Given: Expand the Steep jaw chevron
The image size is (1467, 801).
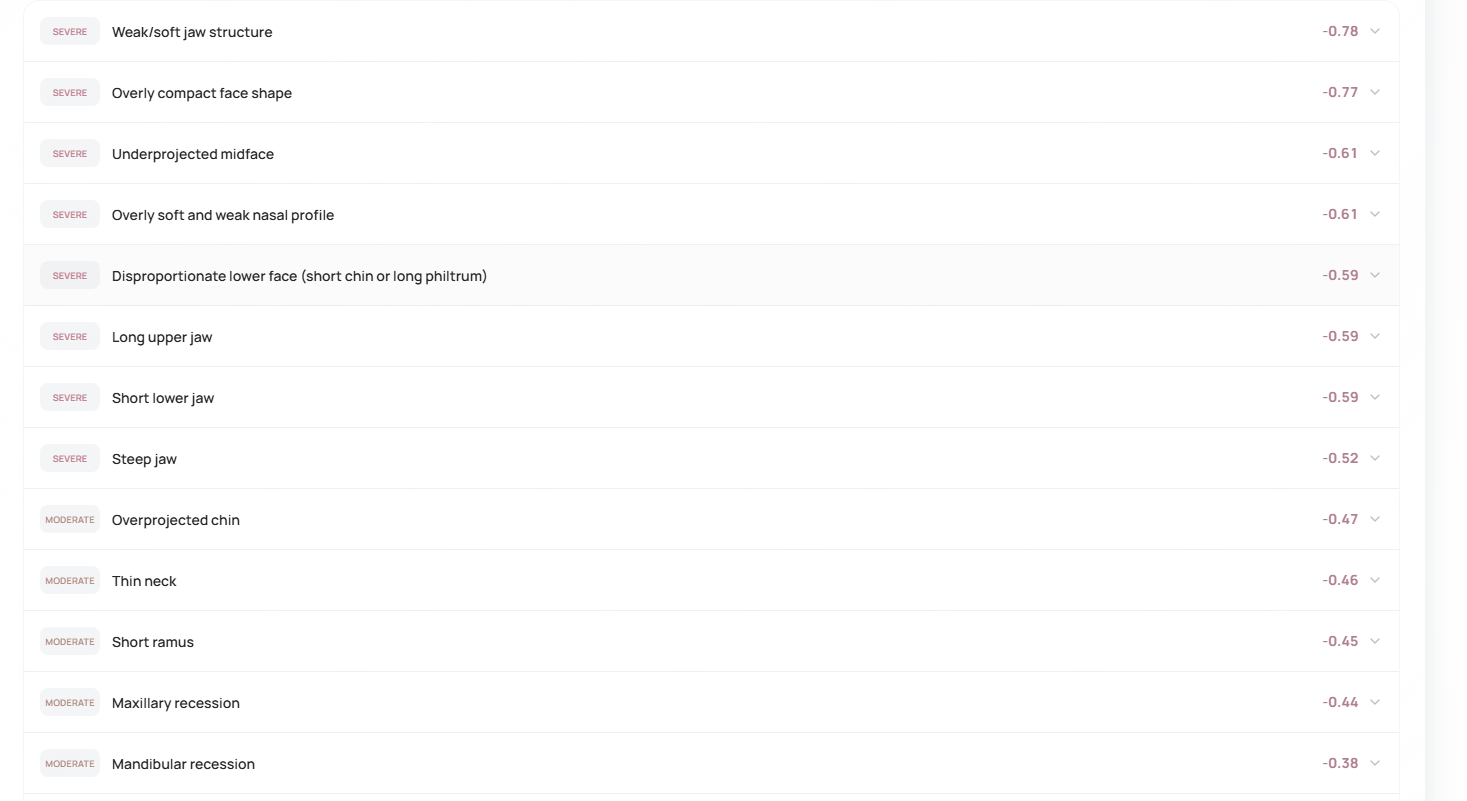Looking at the screenshot, I should click(1375, 458).
